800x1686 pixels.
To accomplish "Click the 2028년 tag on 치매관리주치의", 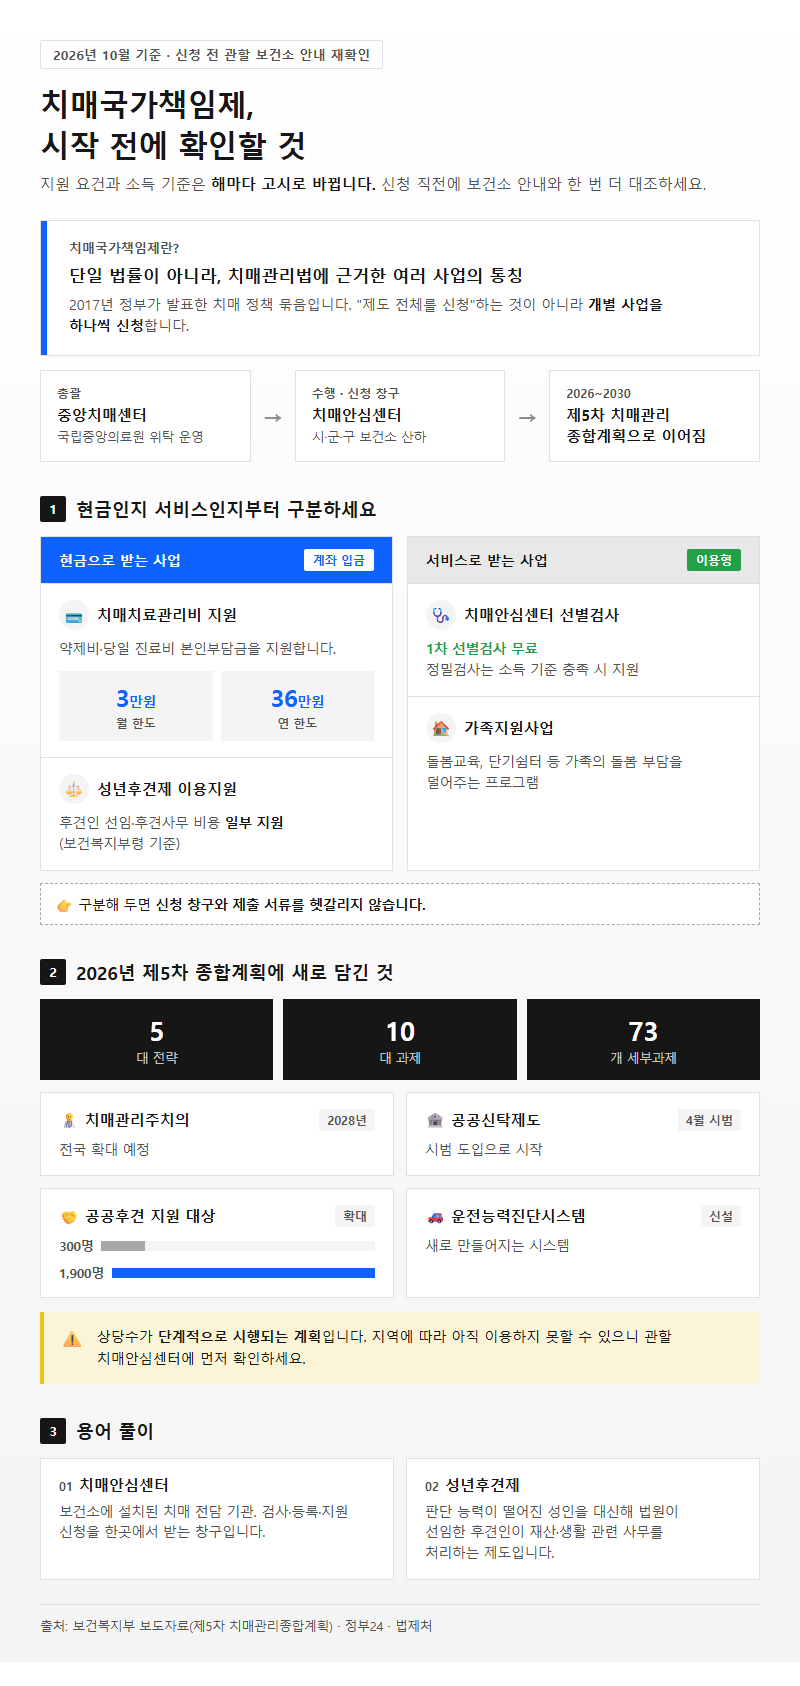I will click(347, 1120).
